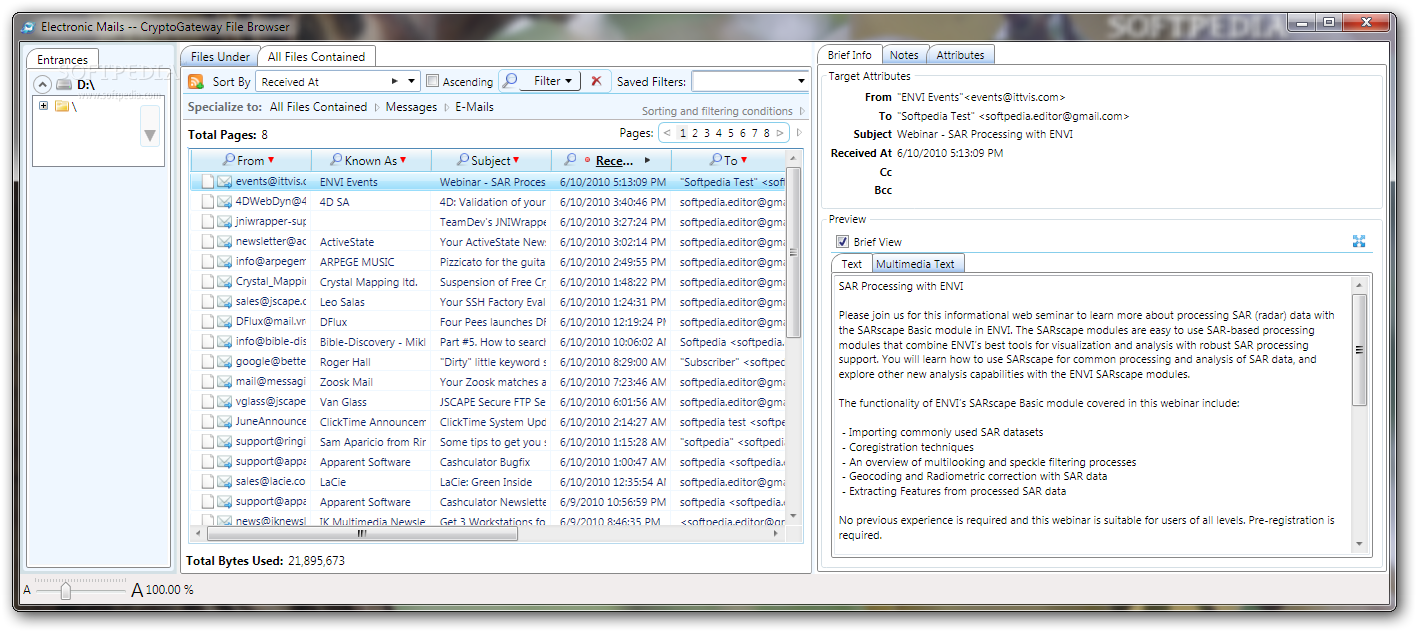The height and width of the screenshot is (632, 1417).
Task: Switch to the Multimedia Text tab
Action: tap(916, 264)
